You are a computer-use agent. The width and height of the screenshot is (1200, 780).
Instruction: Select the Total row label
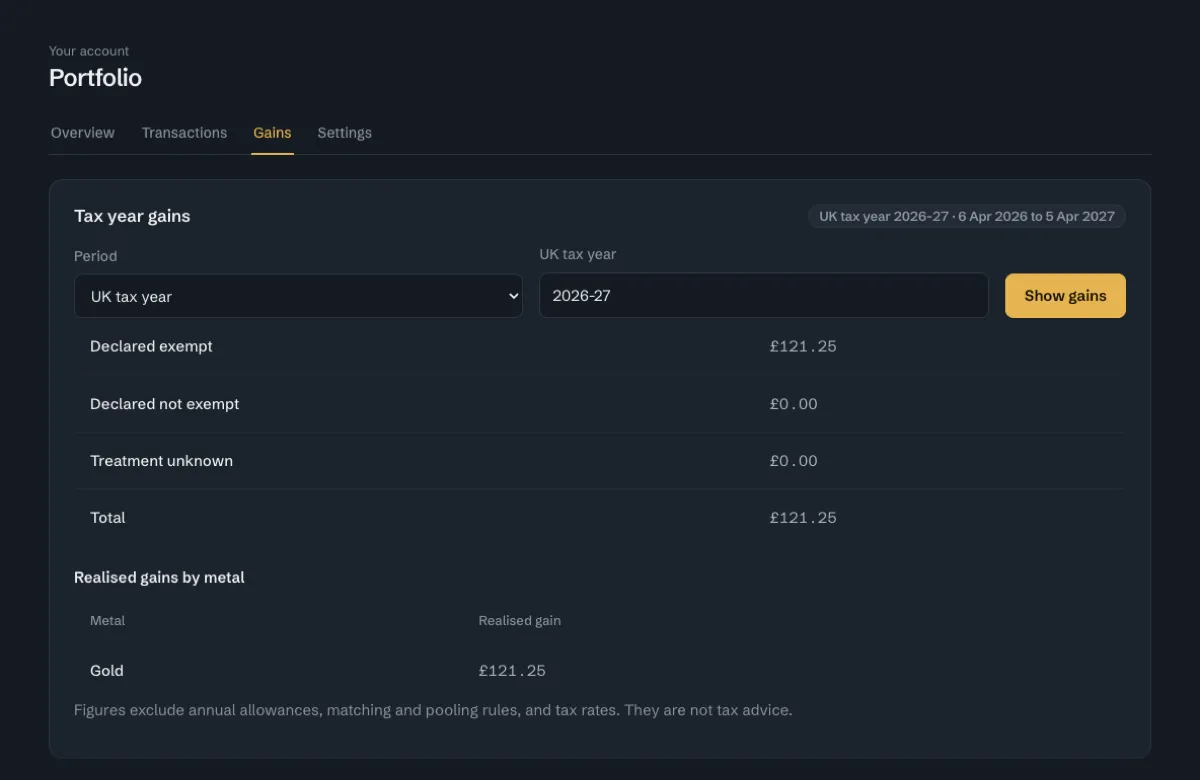click(108, 518)
